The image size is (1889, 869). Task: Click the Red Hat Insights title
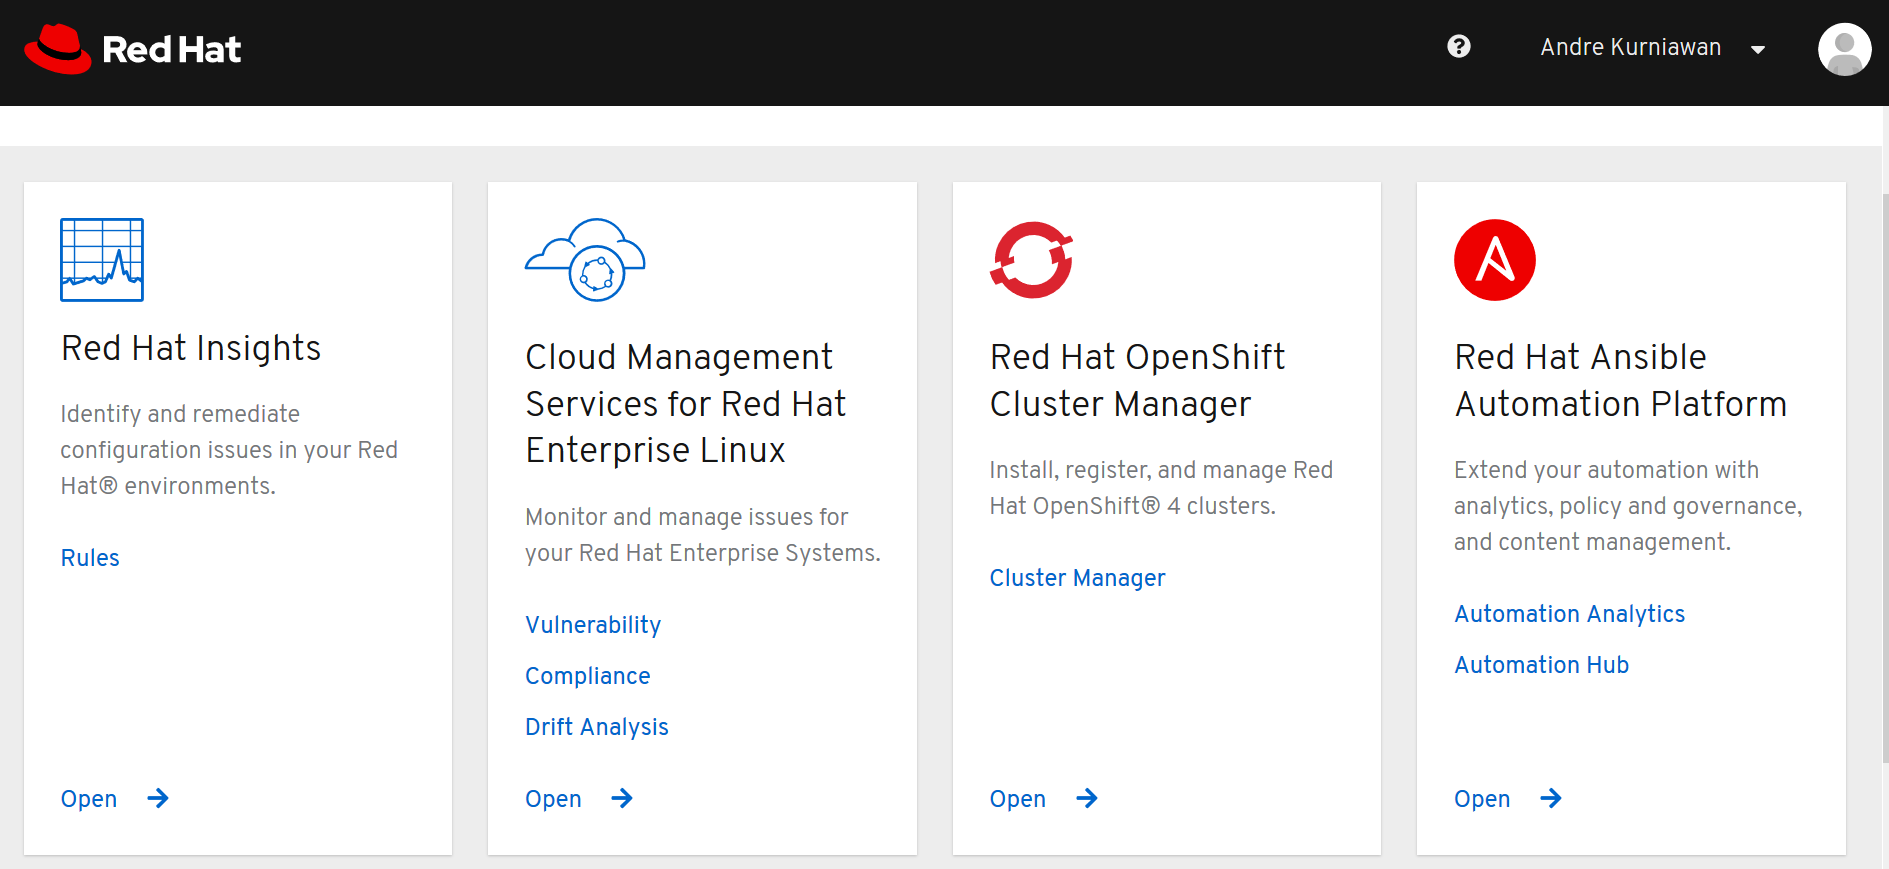click(x=191, y=348)
